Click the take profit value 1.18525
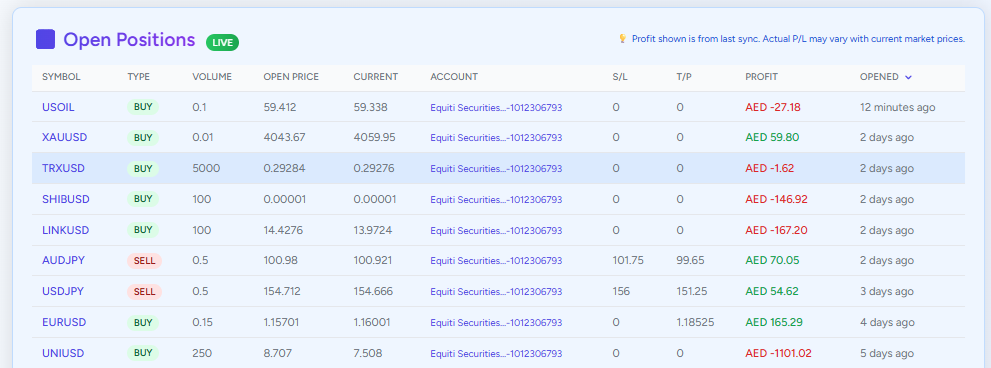 pyautogui.click(x=695, y=322)
